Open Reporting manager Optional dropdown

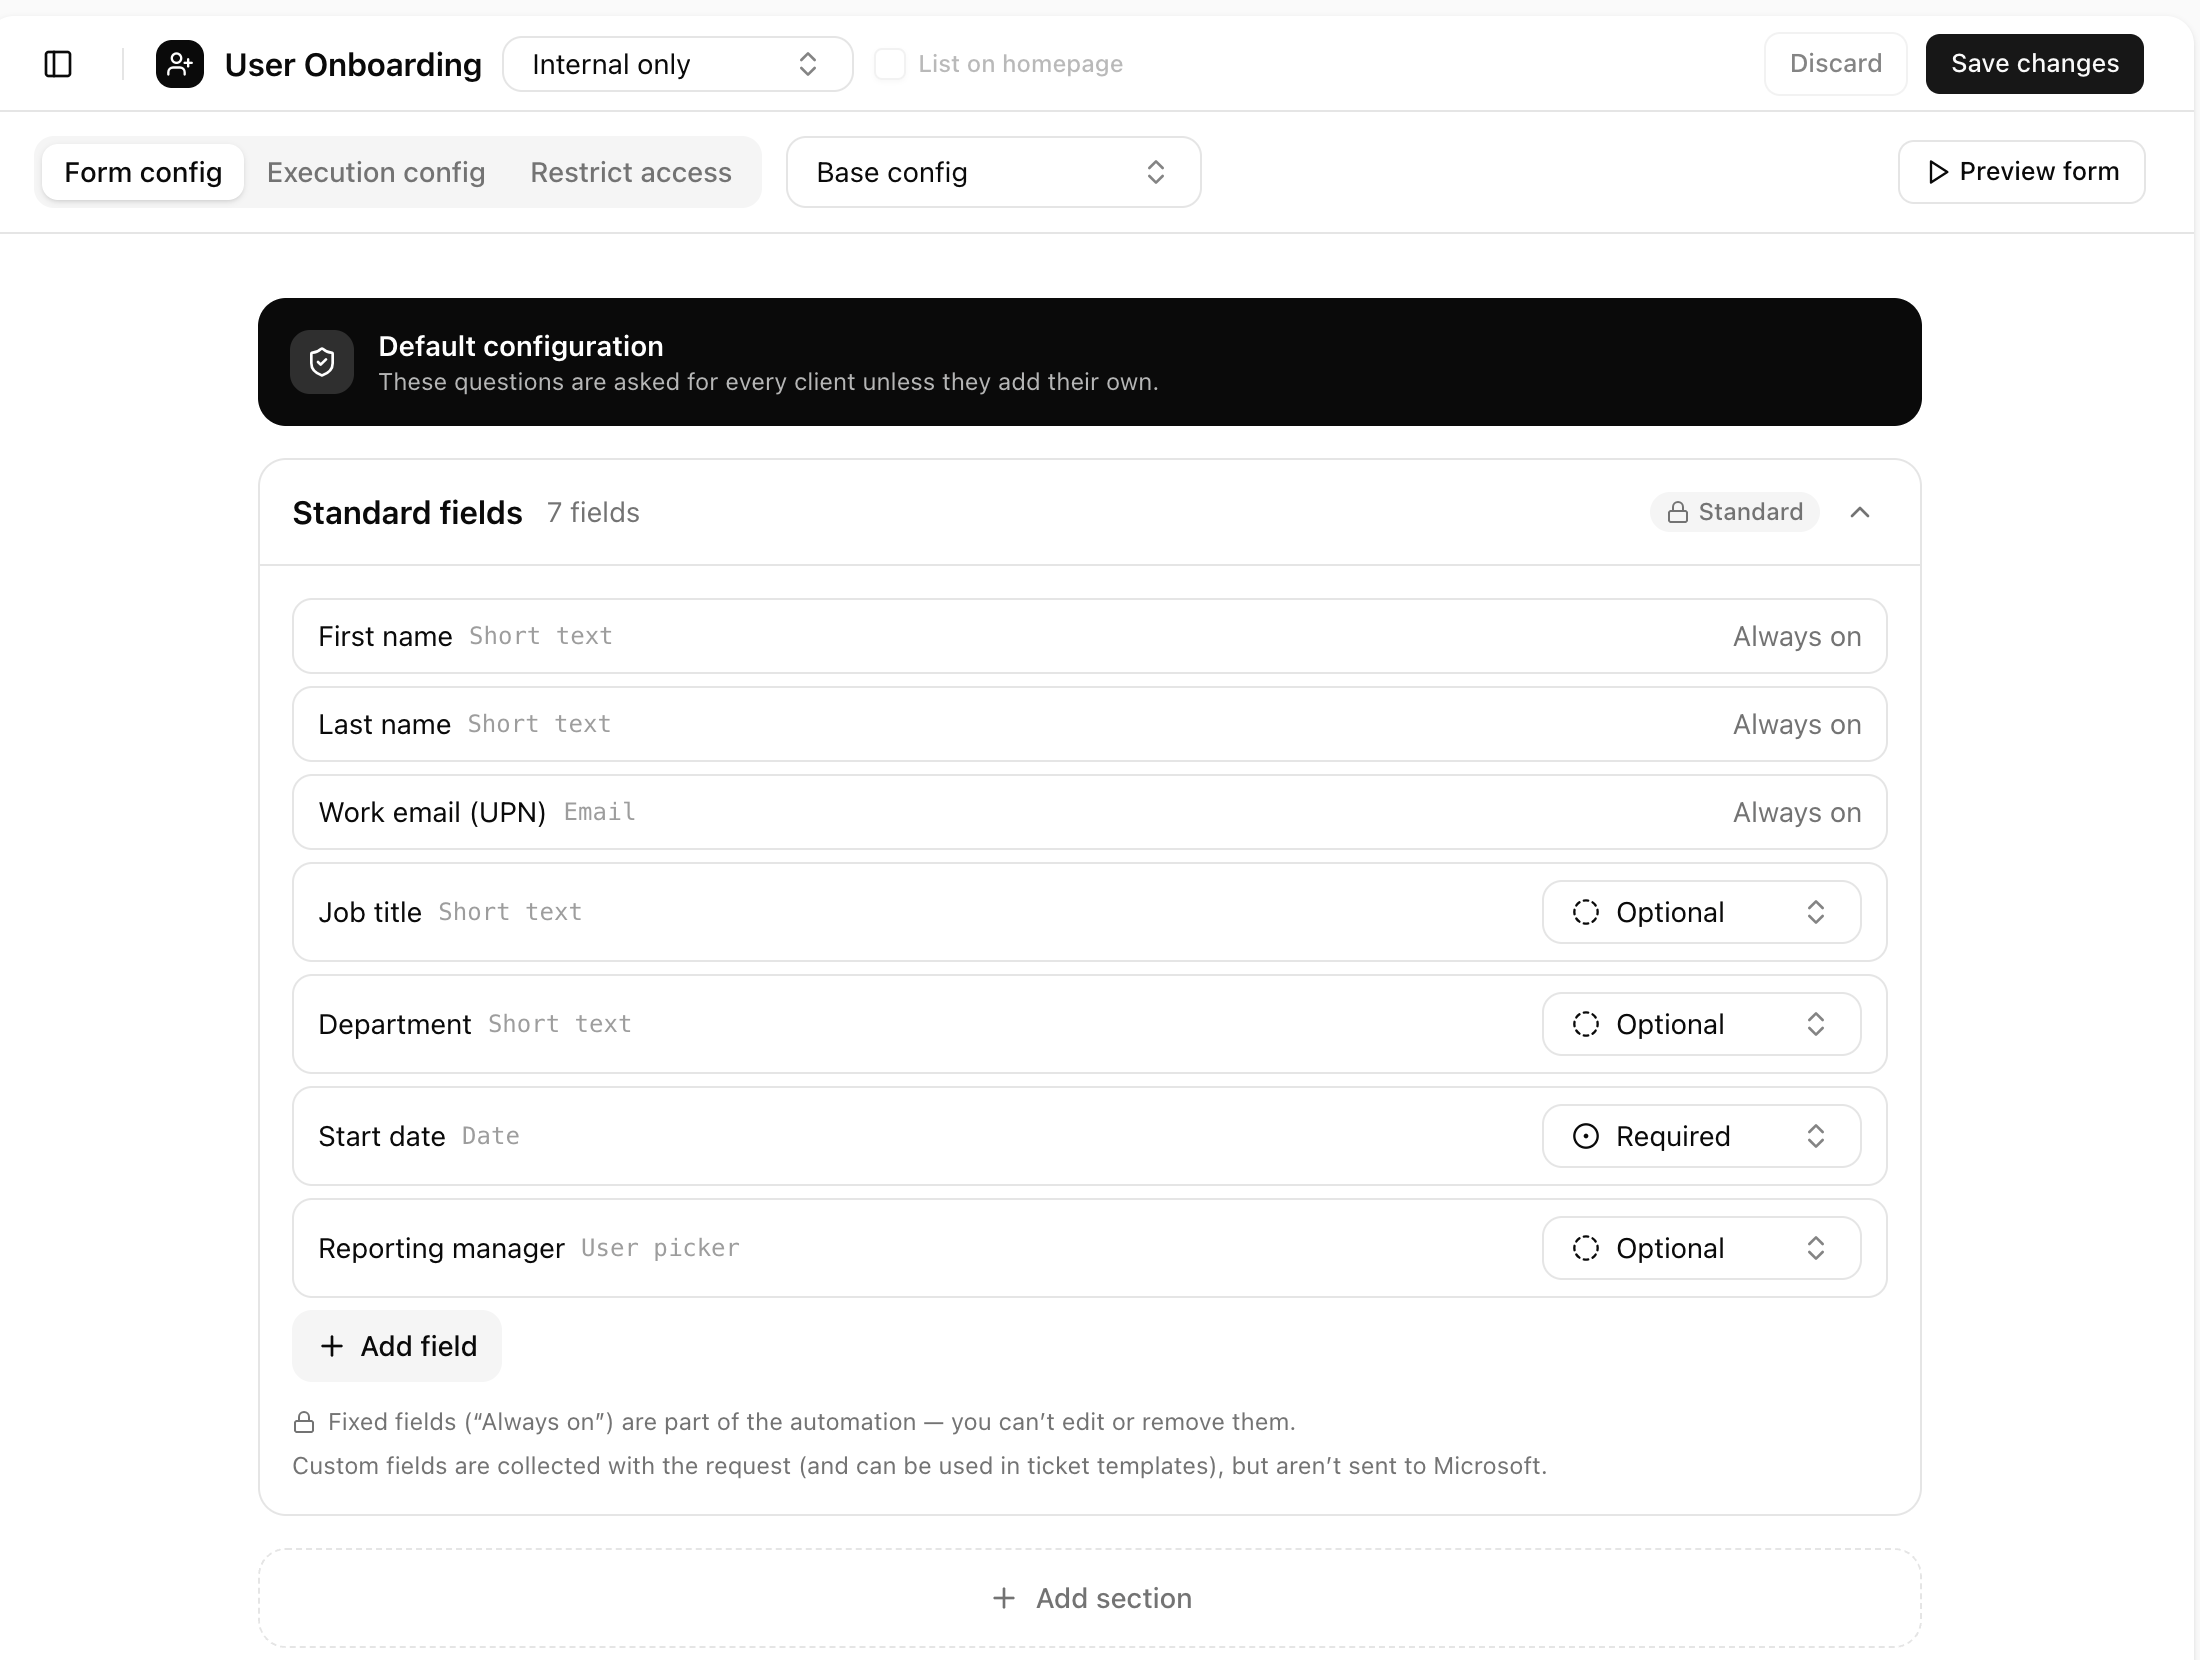pyautogui.click(x=1702, y=1248)
